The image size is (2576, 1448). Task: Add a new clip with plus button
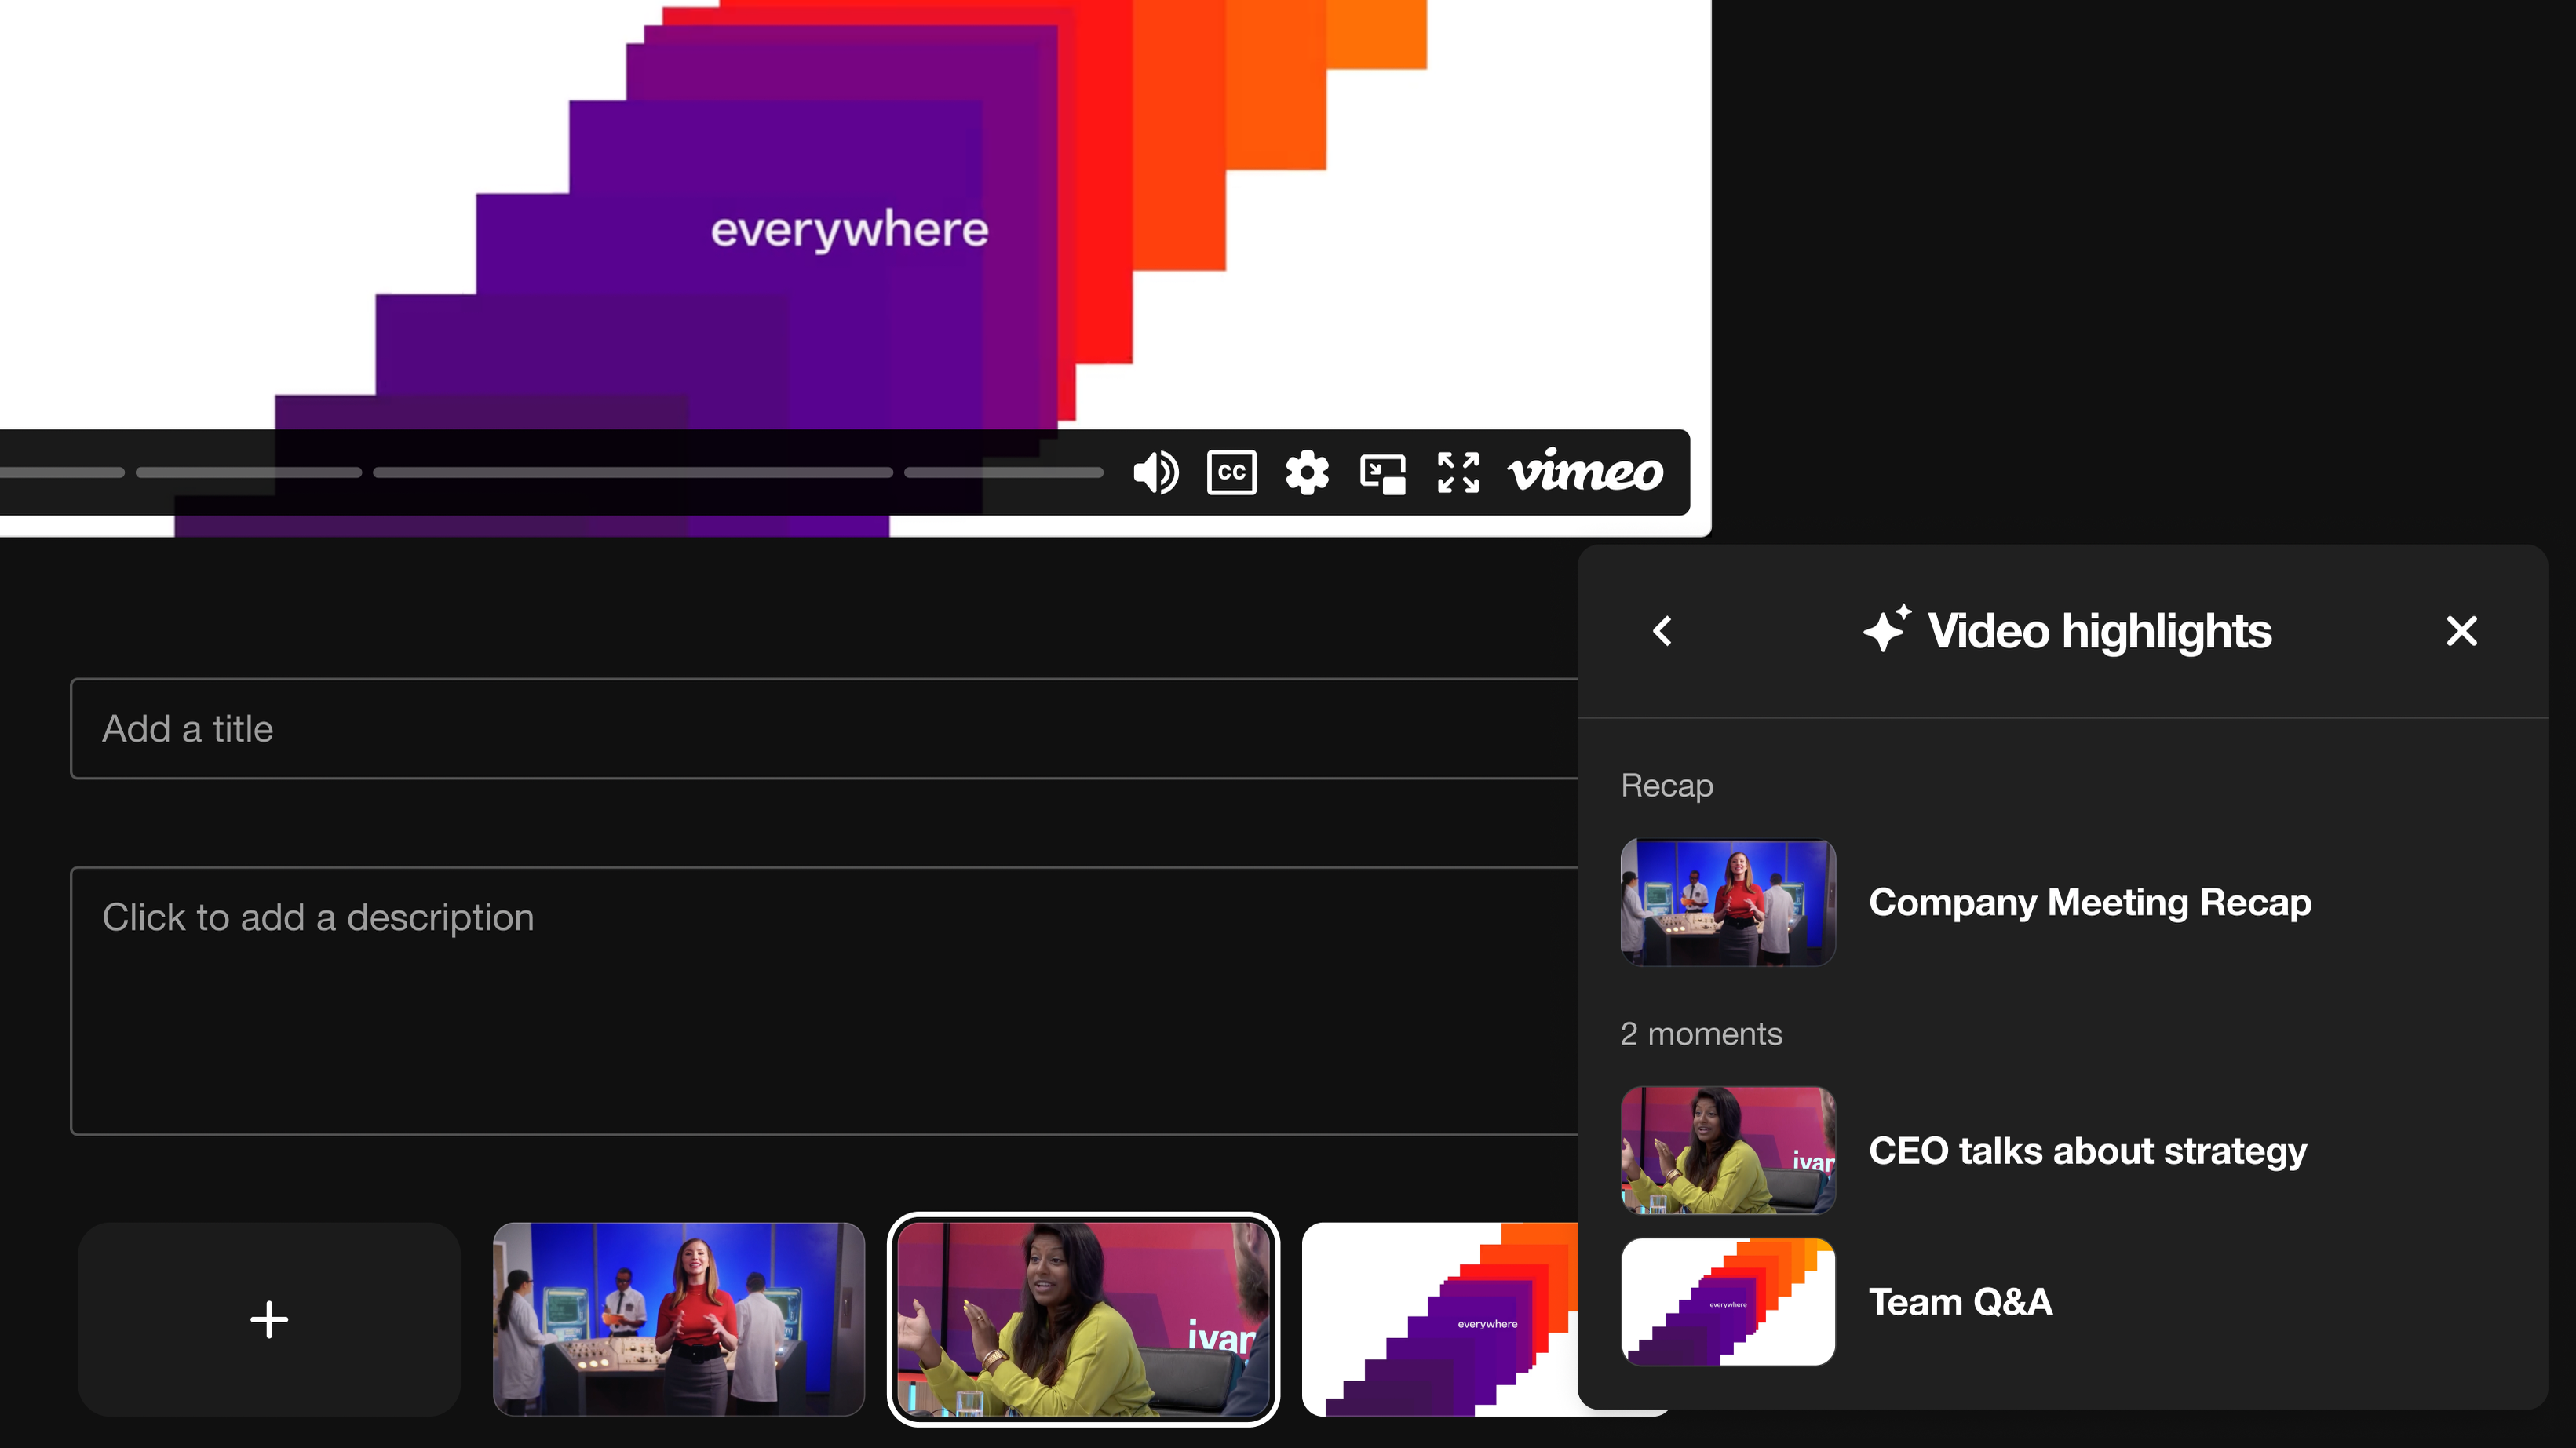[x=269, y=1319]
